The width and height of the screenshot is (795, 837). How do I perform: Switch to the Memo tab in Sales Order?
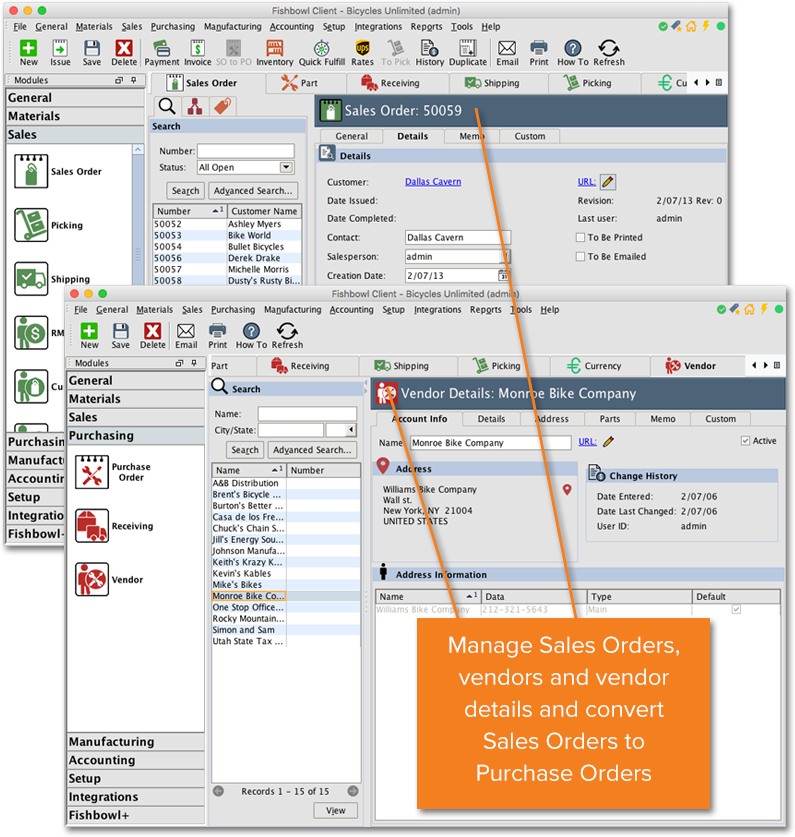pos(471,136)
